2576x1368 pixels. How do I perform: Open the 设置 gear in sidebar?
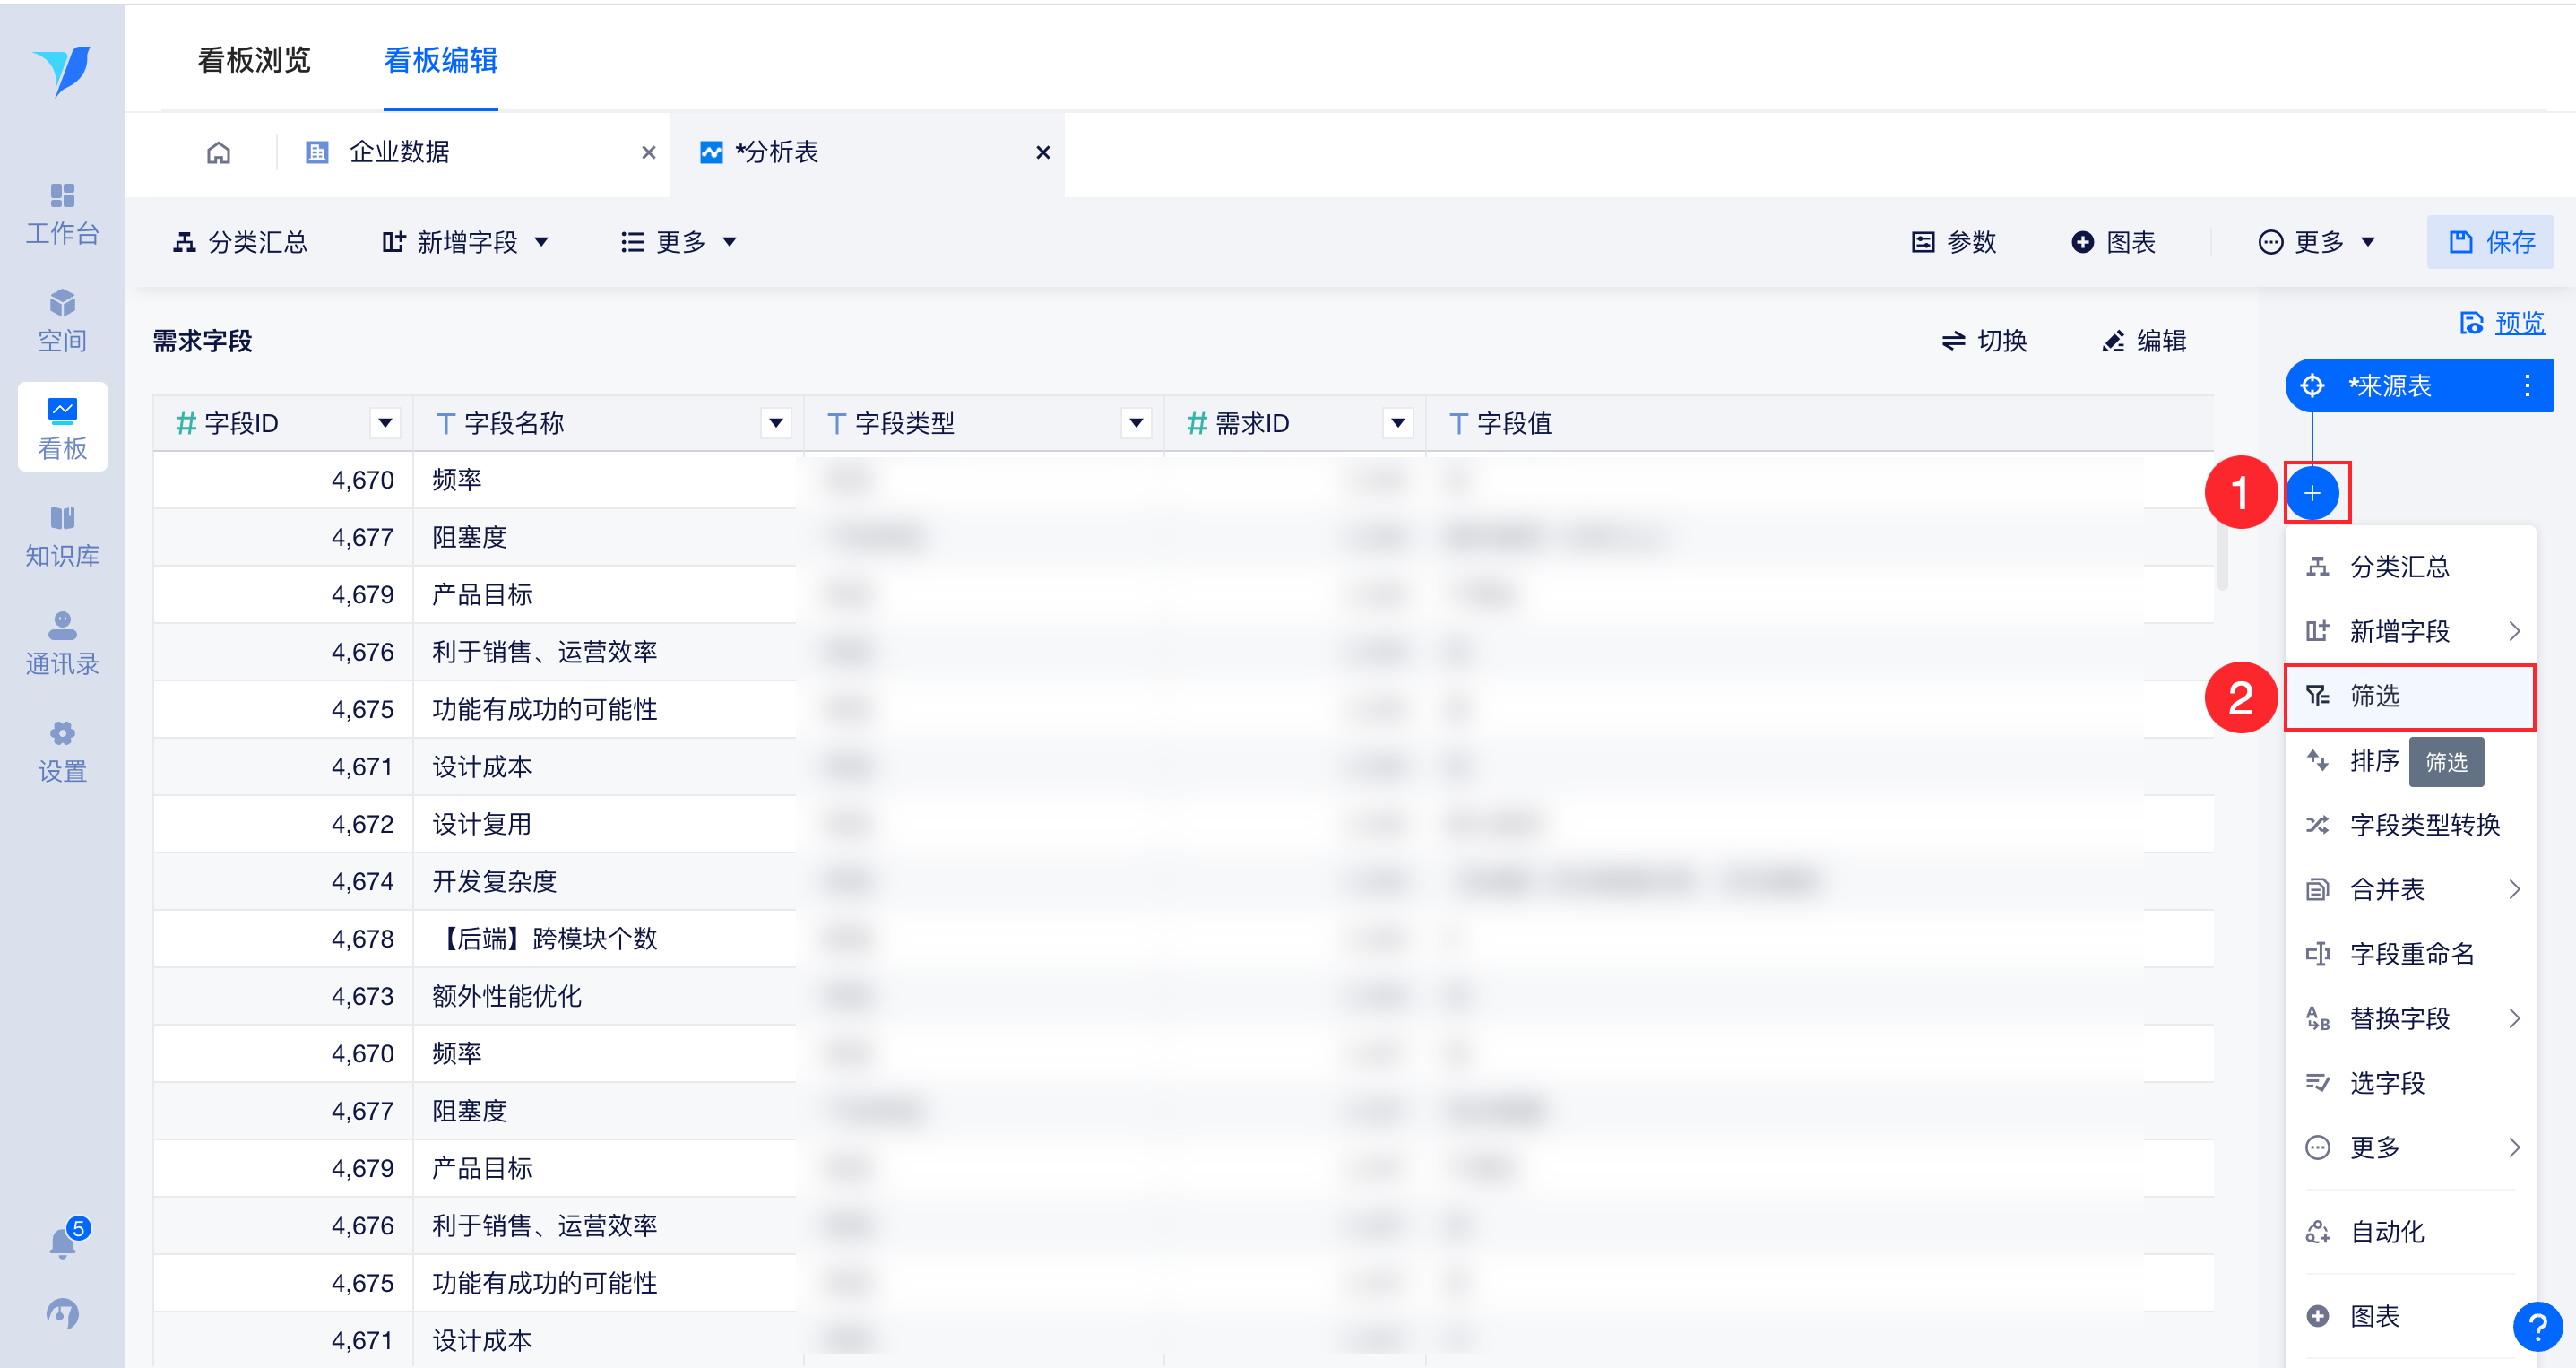(x=62, y=751)
